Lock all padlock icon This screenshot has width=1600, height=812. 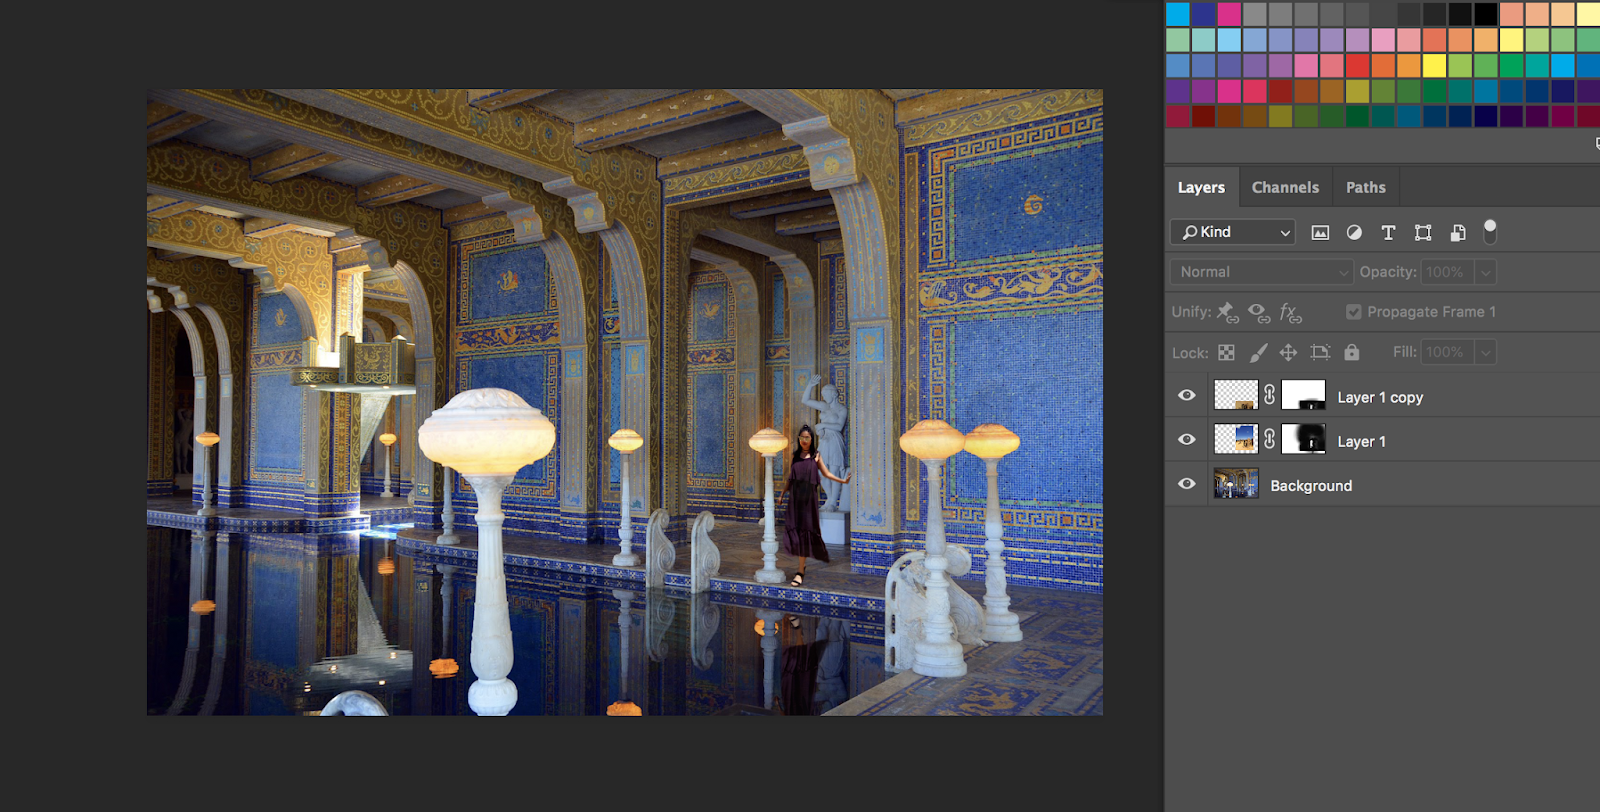click(x=1352, y=352)
